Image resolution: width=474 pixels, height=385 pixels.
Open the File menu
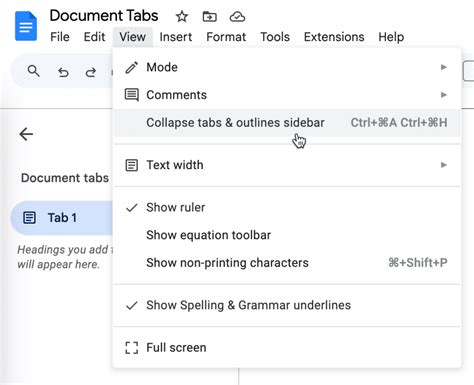tap(60, 37)
